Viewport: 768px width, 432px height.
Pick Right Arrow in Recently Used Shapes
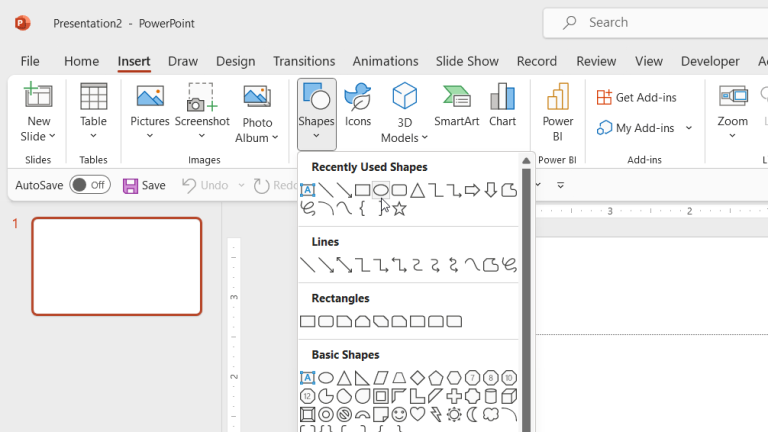tap(472, 190)
